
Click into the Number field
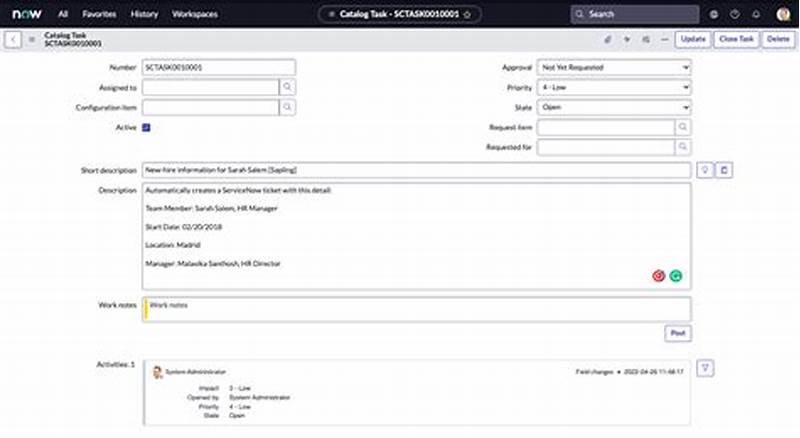(219, 67)
